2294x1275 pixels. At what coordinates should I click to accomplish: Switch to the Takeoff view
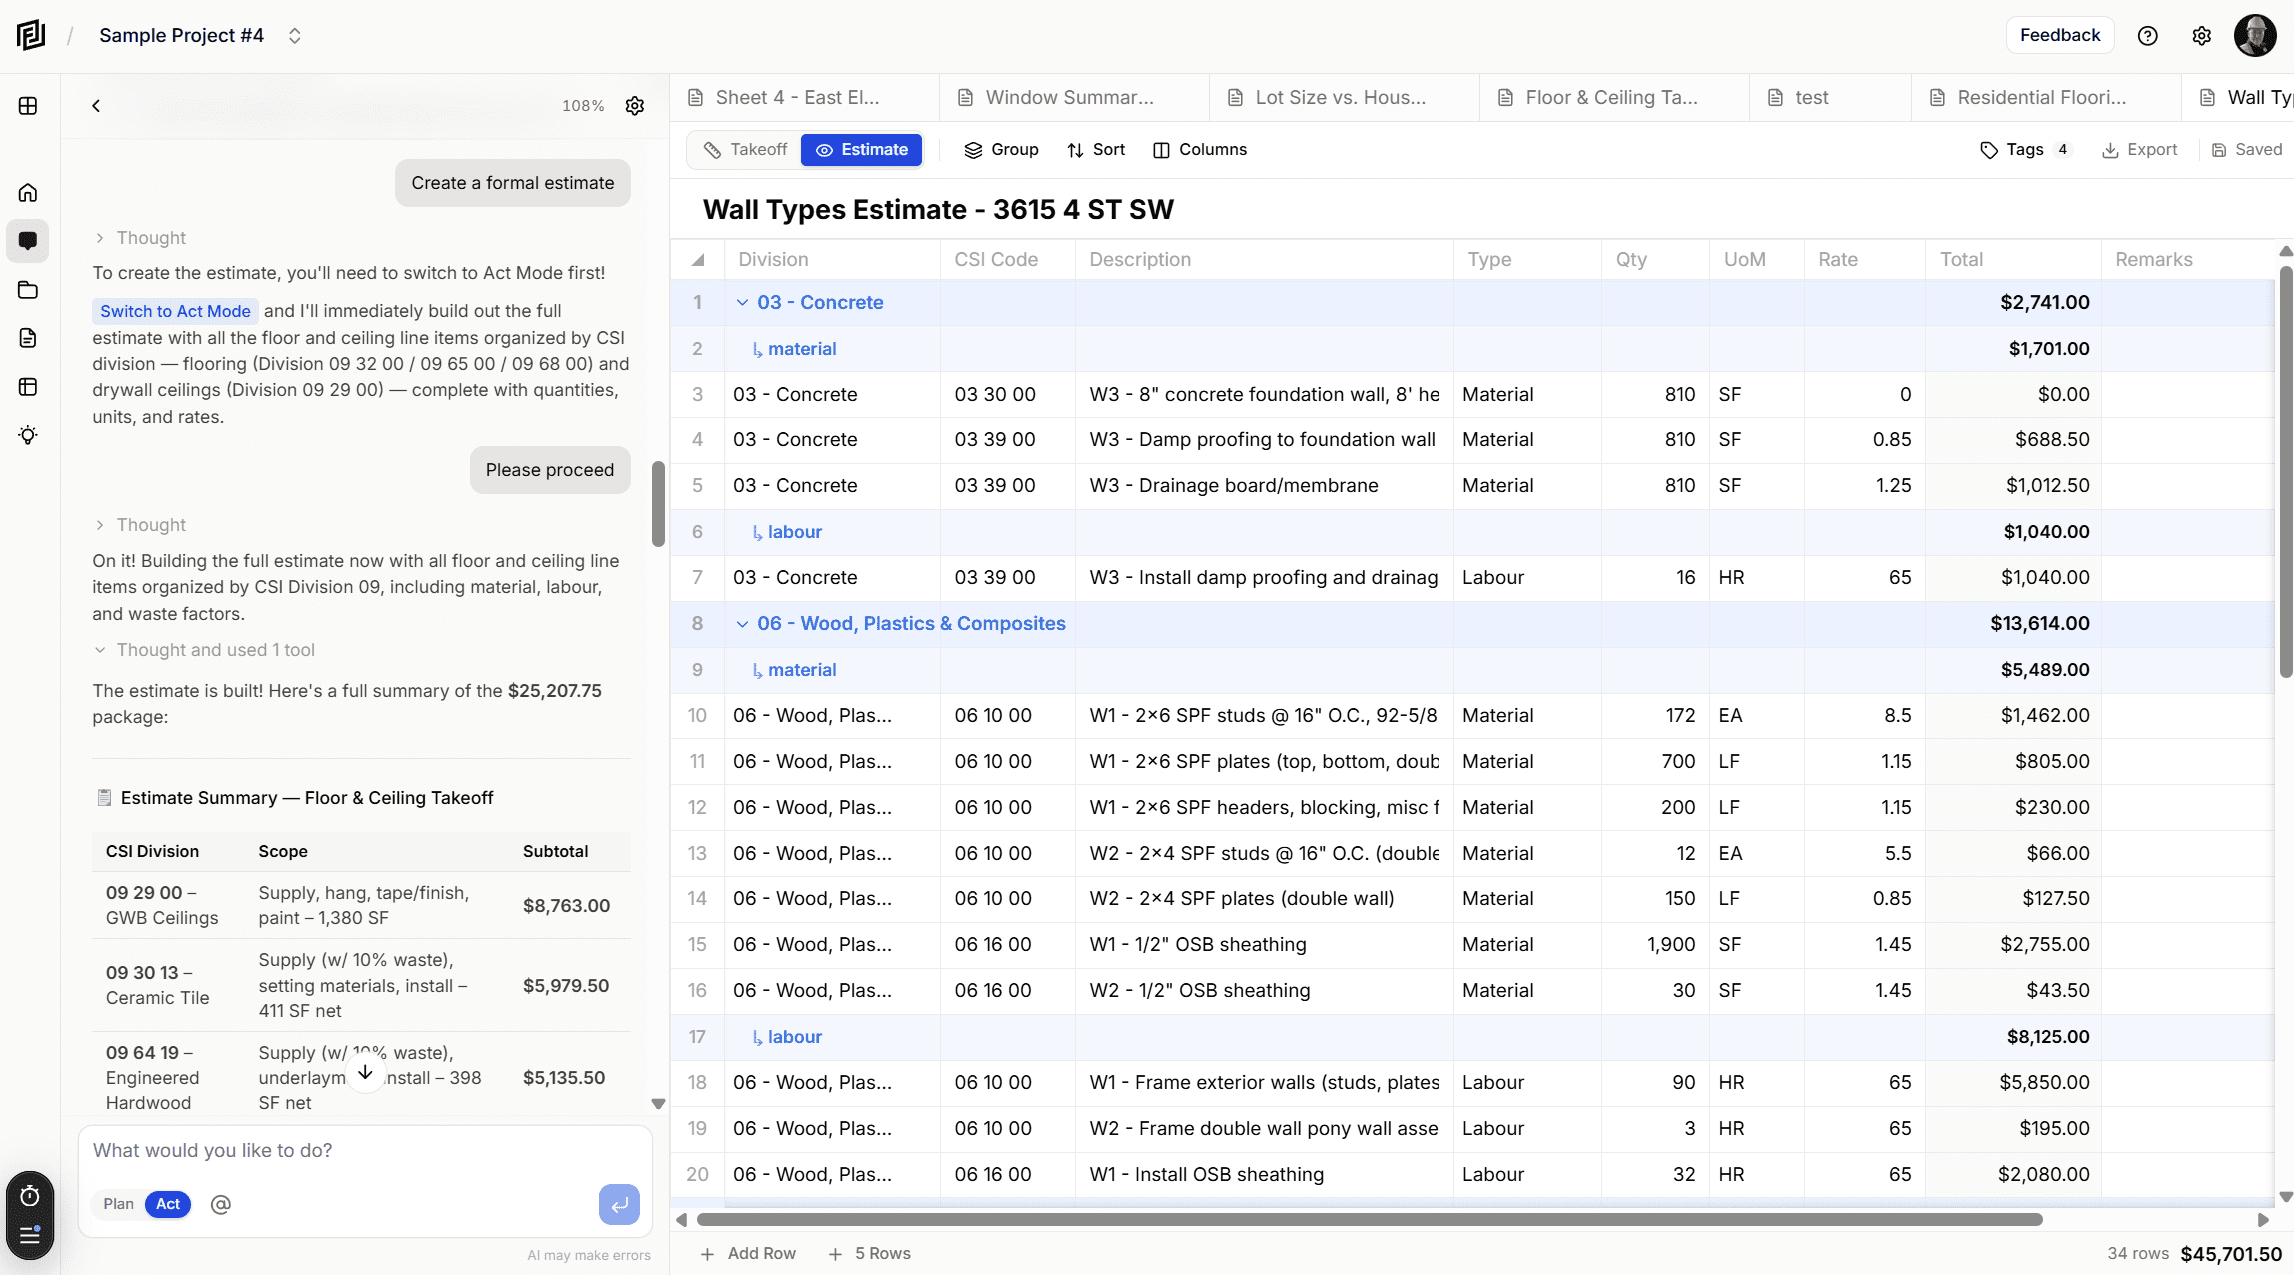coord(744,149)
